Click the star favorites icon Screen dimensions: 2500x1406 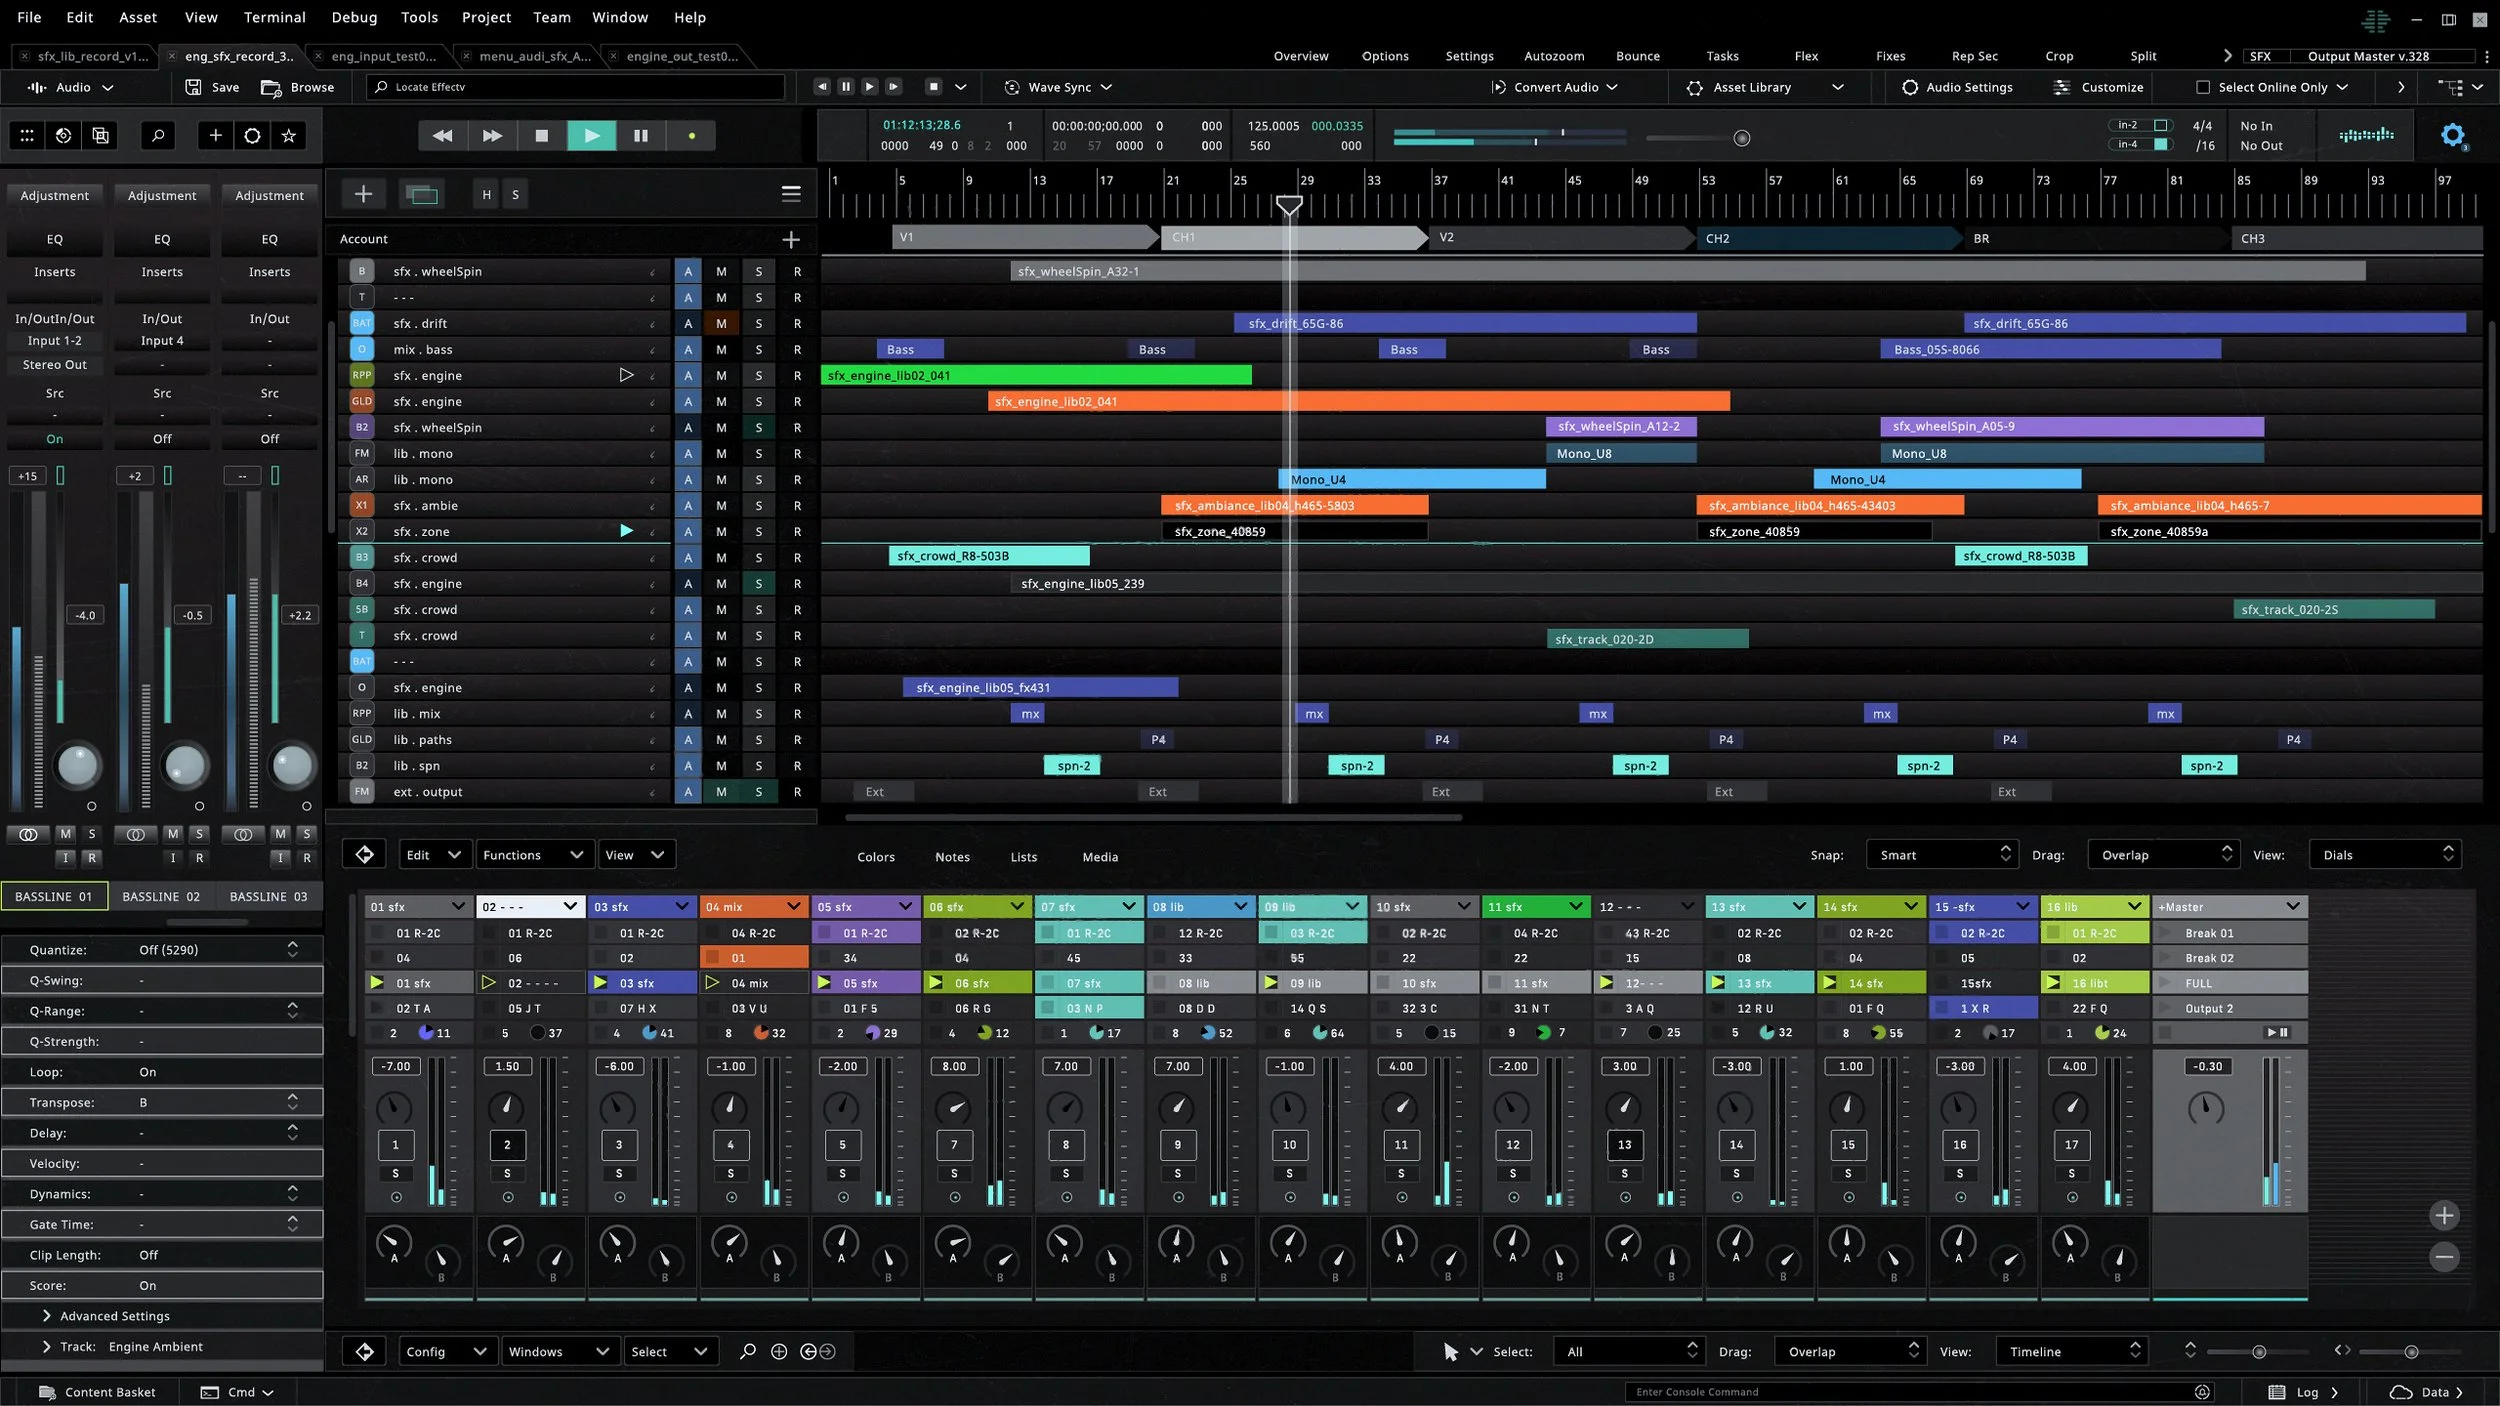point(289,135)
